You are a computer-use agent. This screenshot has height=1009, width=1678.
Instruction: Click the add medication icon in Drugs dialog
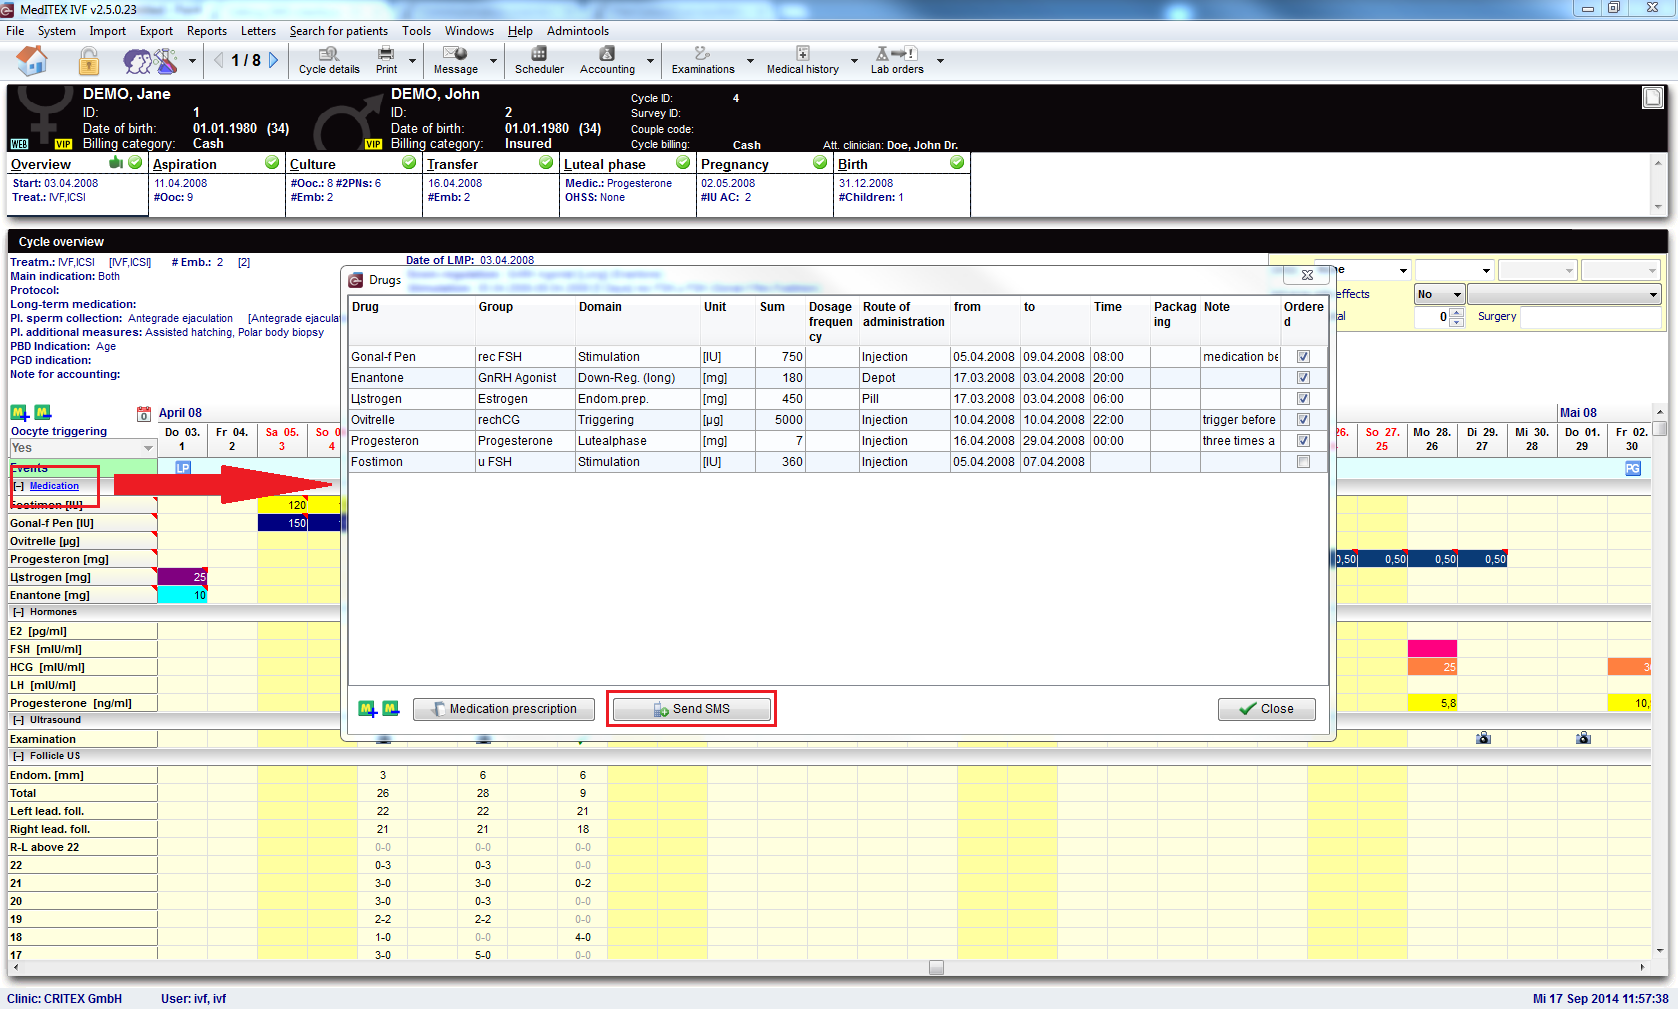click(367, 709)
